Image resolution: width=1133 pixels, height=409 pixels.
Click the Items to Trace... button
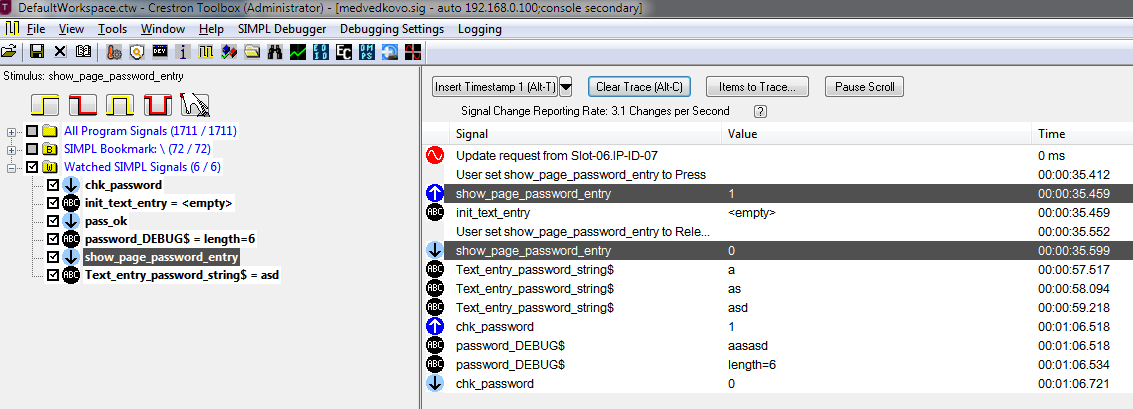(757, 87)
